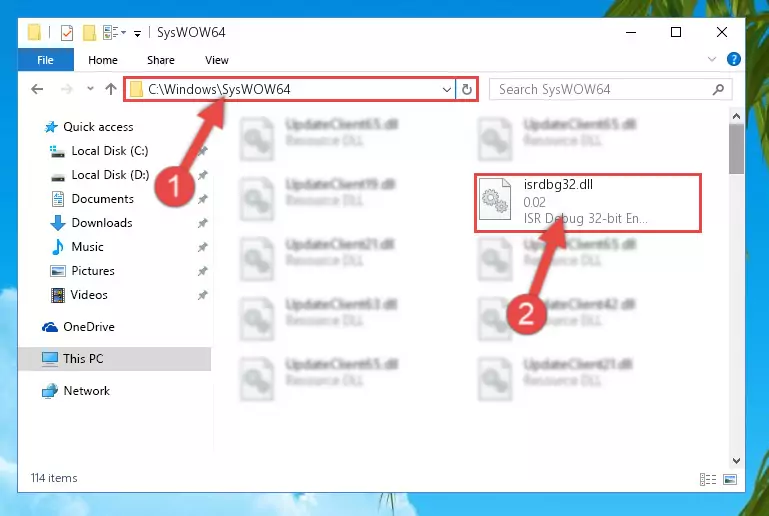Screen dimensions: 769x516
Task: Select This PC in navigation pane
Action: 114,359
